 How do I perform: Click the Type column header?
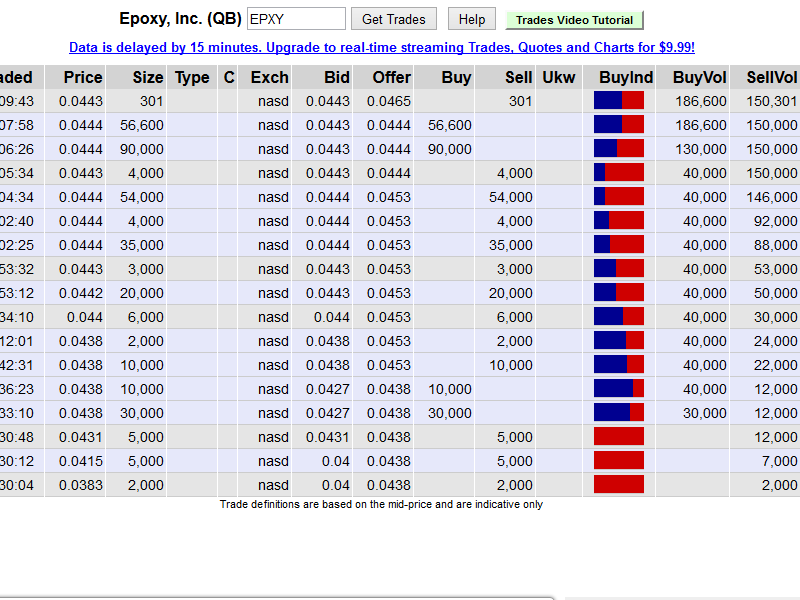coord(192,77)
